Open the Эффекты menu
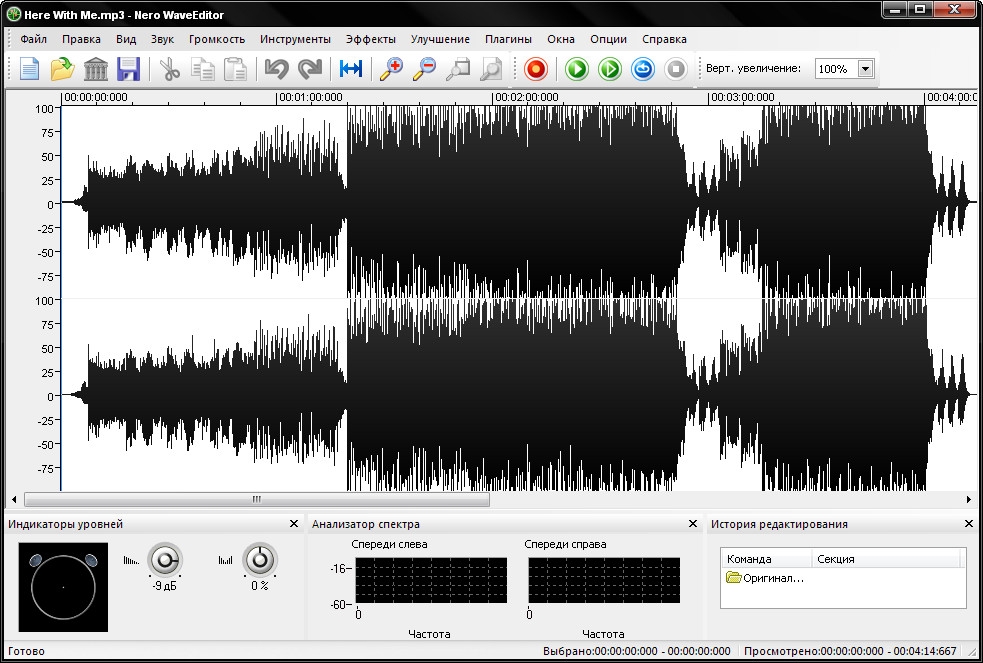983x663 pixels. 370,39
